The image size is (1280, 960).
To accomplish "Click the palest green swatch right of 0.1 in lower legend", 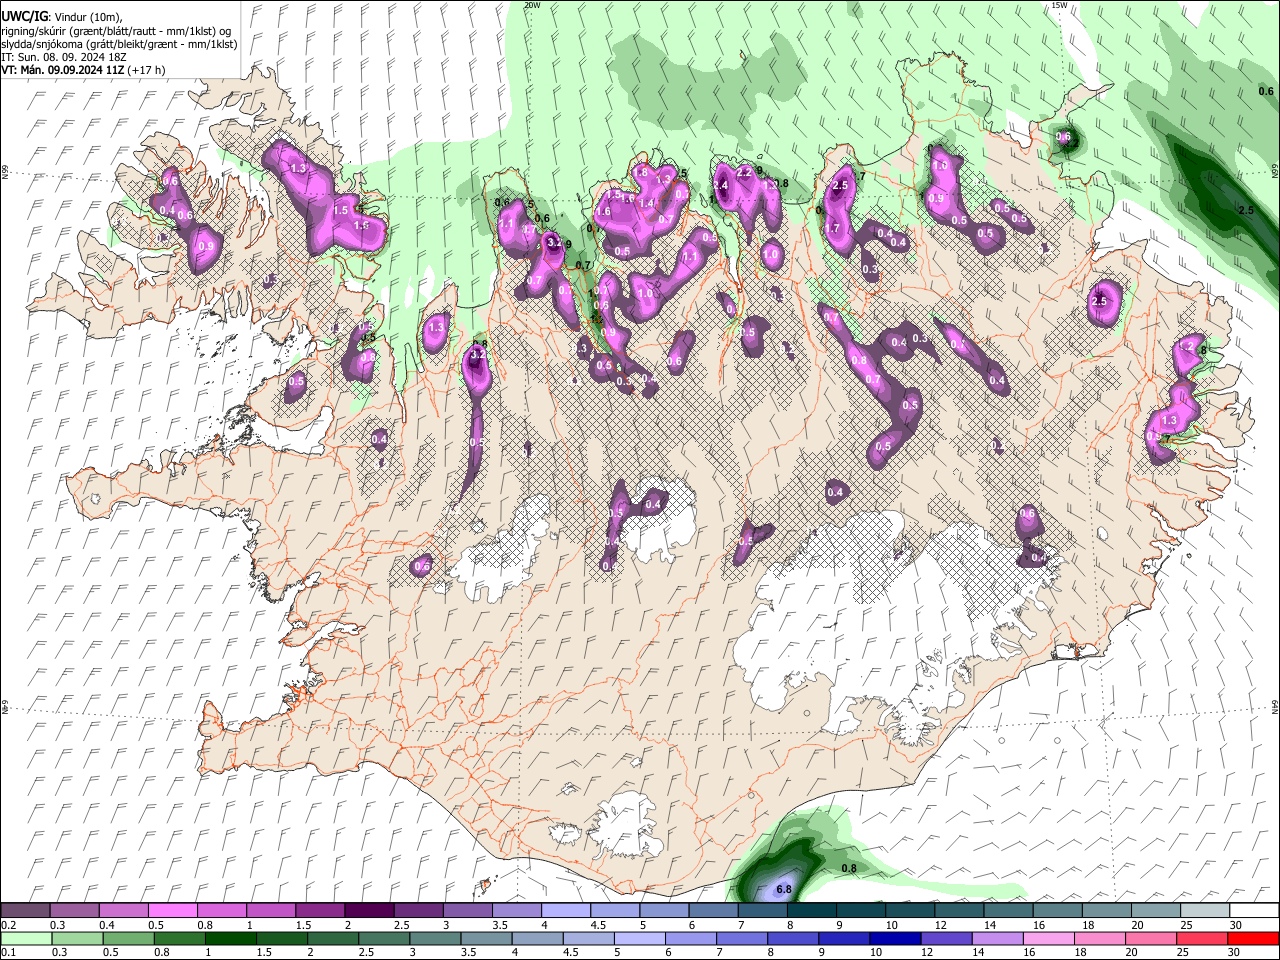I will (25, 938).
